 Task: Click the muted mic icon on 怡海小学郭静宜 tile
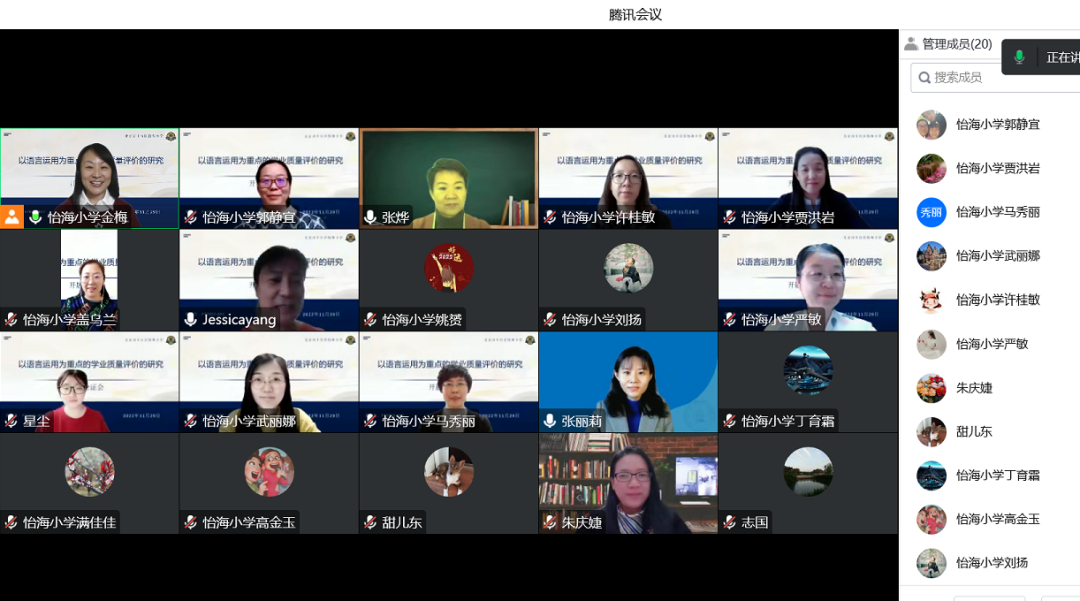tap(191, 218)
